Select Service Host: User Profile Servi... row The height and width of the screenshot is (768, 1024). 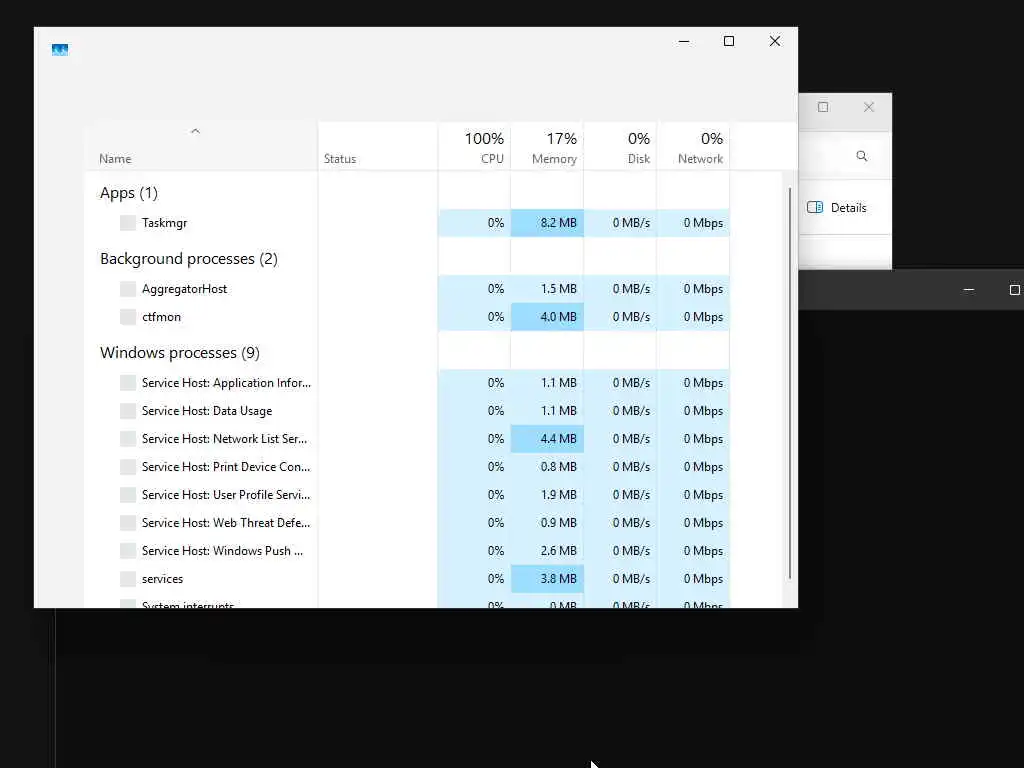tap(408, 495)
